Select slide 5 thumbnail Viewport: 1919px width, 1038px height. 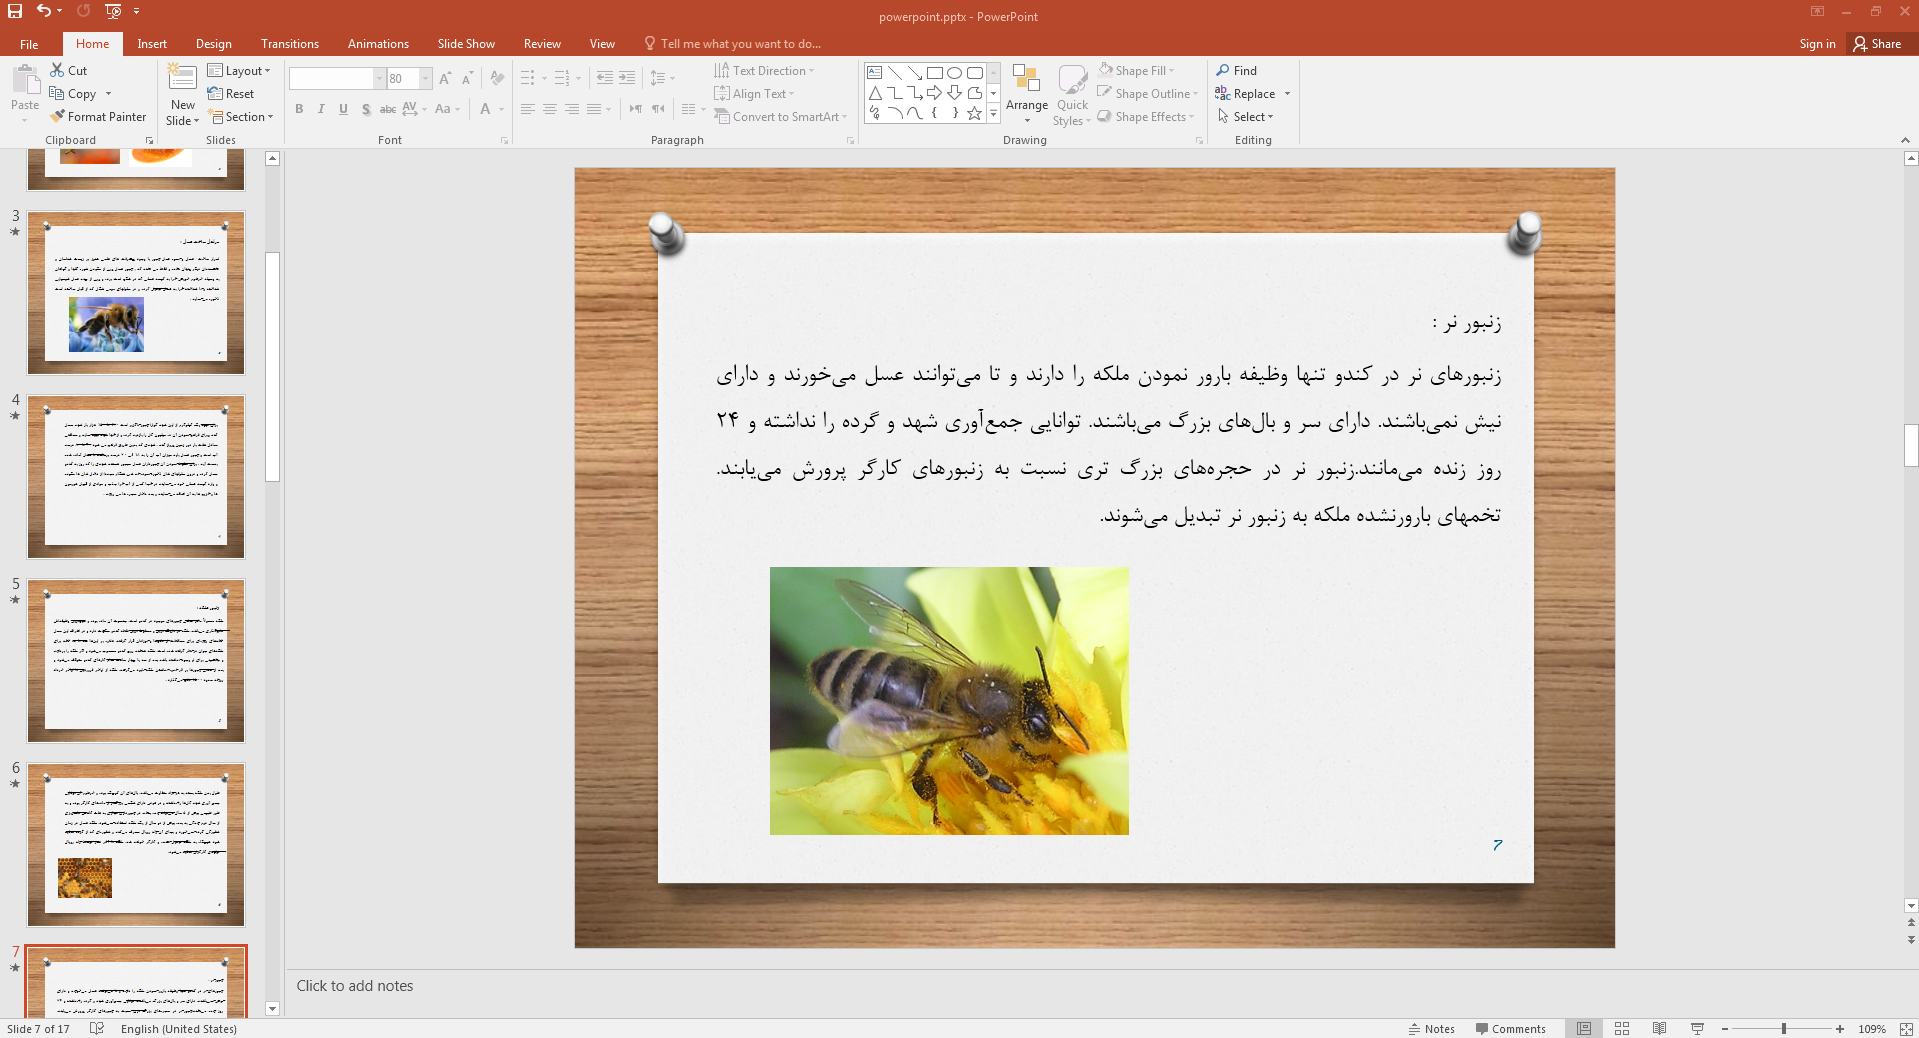coord(136,661)
